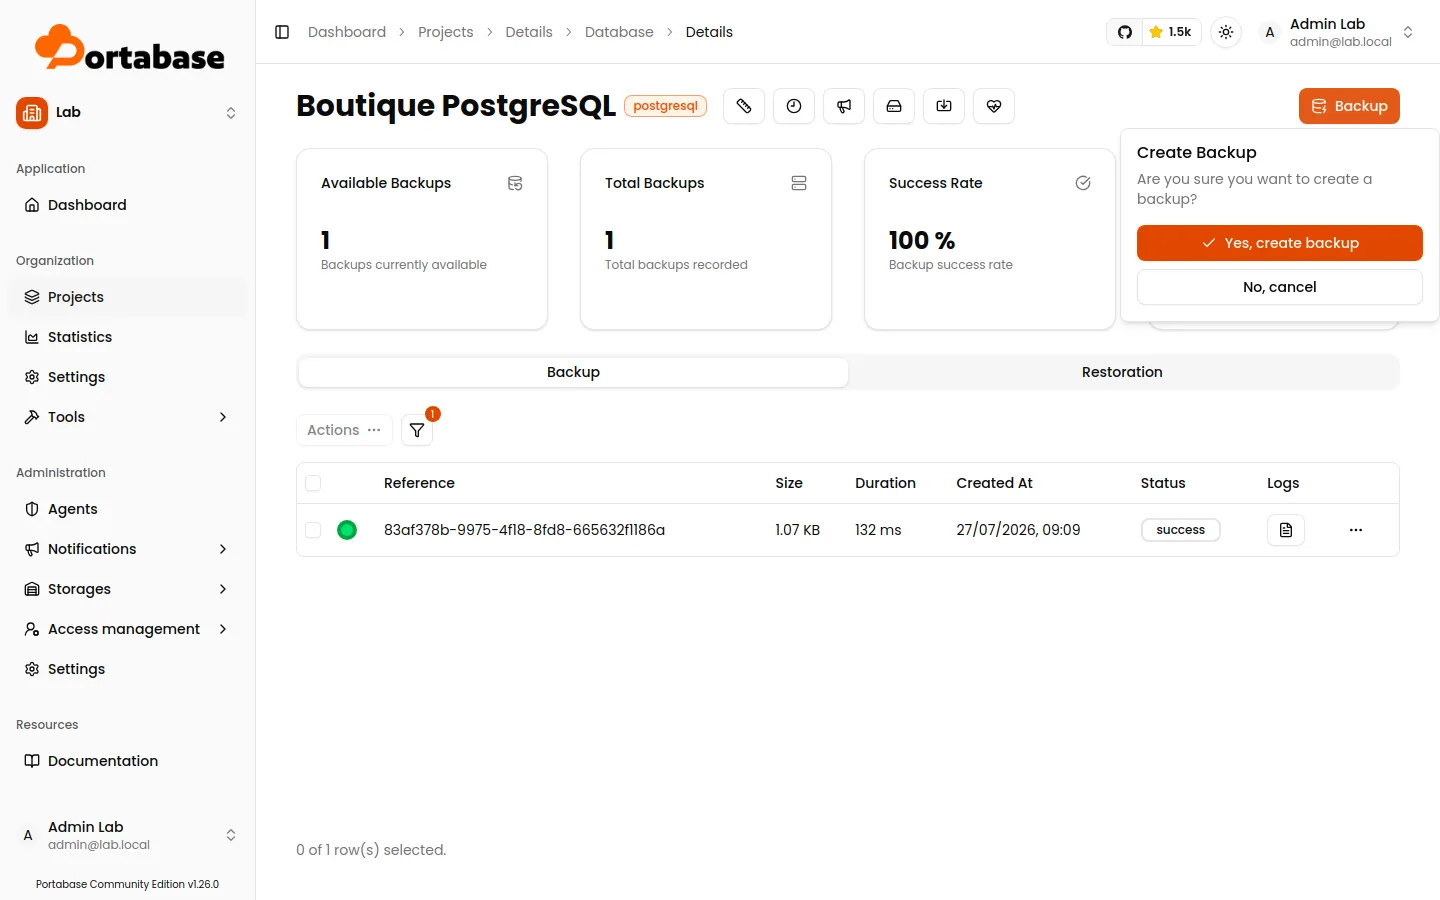Expand the Tools sidebar section
The width and height of the screenshot is (1440, 900).
pos(127,417)
